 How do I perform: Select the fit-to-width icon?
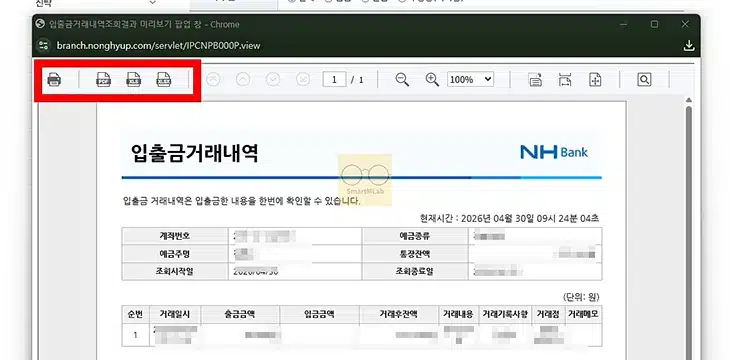pos(565,80)
